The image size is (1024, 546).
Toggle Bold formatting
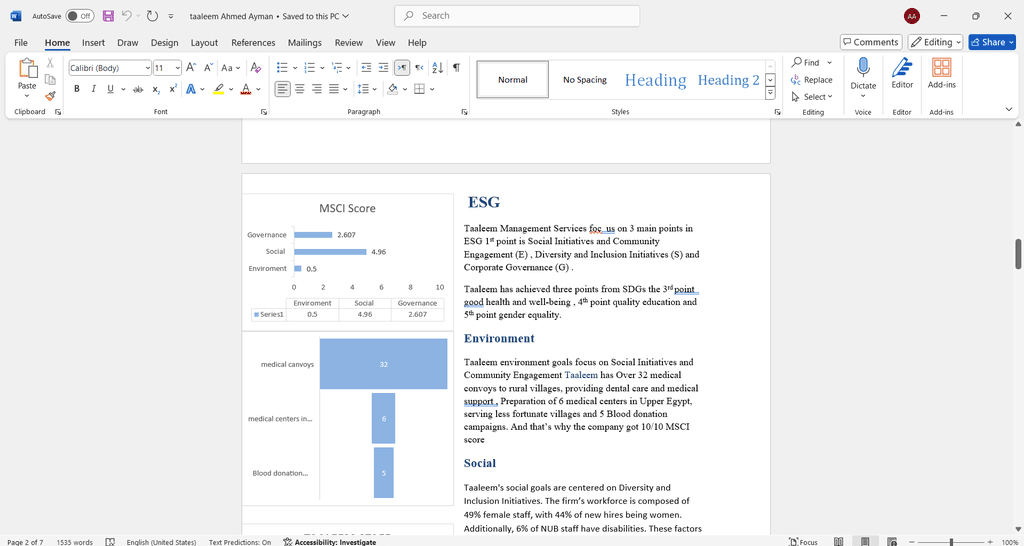point(77,89)
